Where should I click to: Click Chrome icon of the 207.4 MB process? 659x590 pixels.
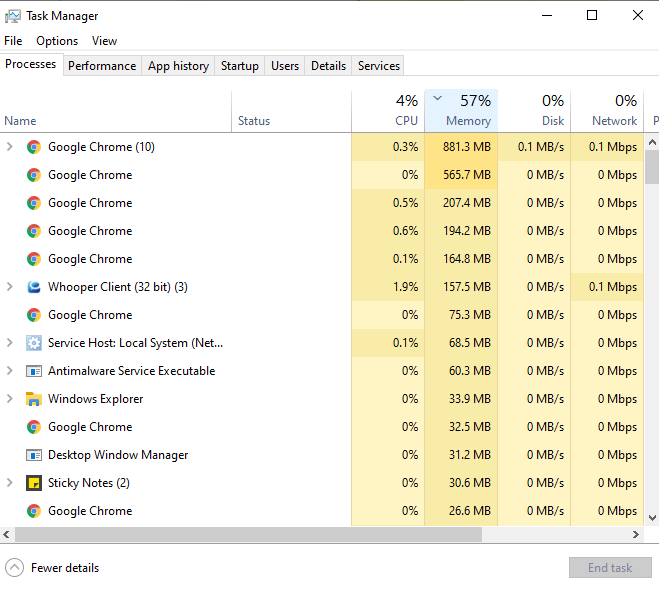34,203
